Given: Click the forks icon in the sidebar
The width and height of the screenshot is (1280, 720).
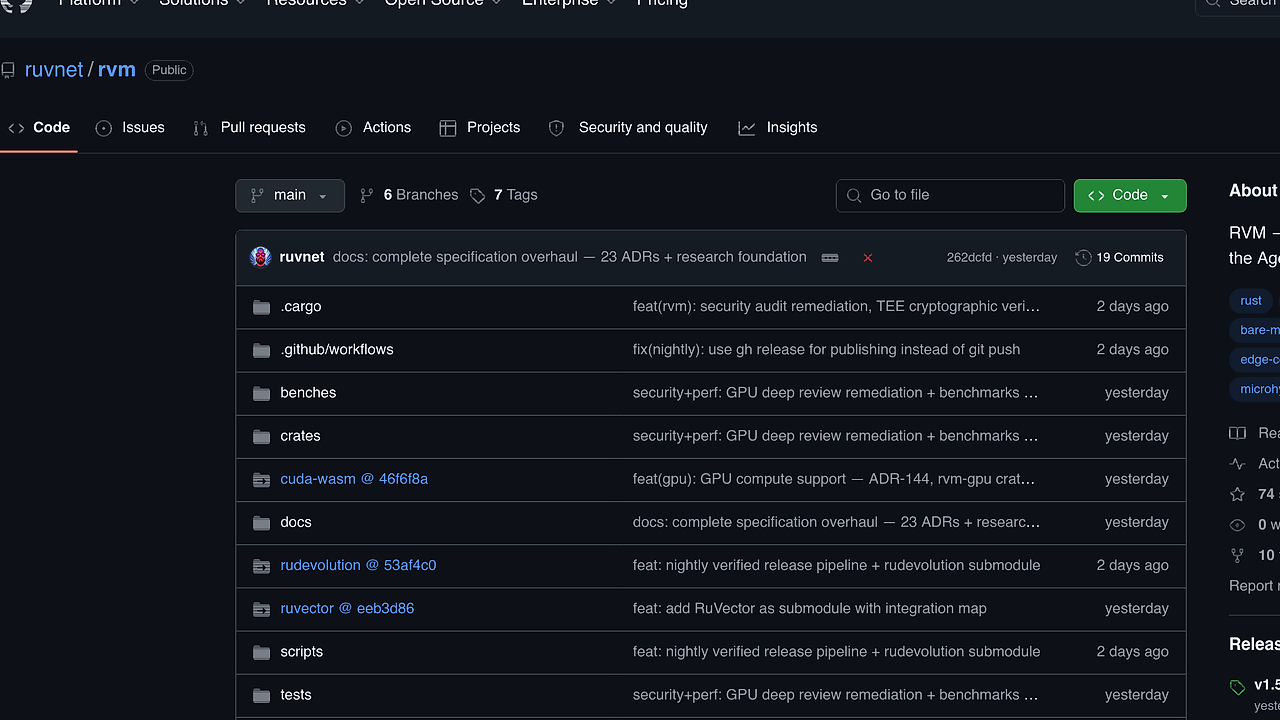Looking at the screenshot, I should pos(1238,555).
